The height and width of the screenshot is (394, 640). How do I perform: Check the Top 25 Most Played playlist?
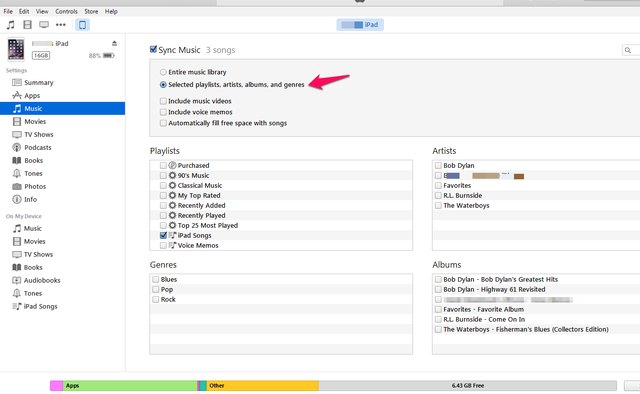[x=163, y=225]
